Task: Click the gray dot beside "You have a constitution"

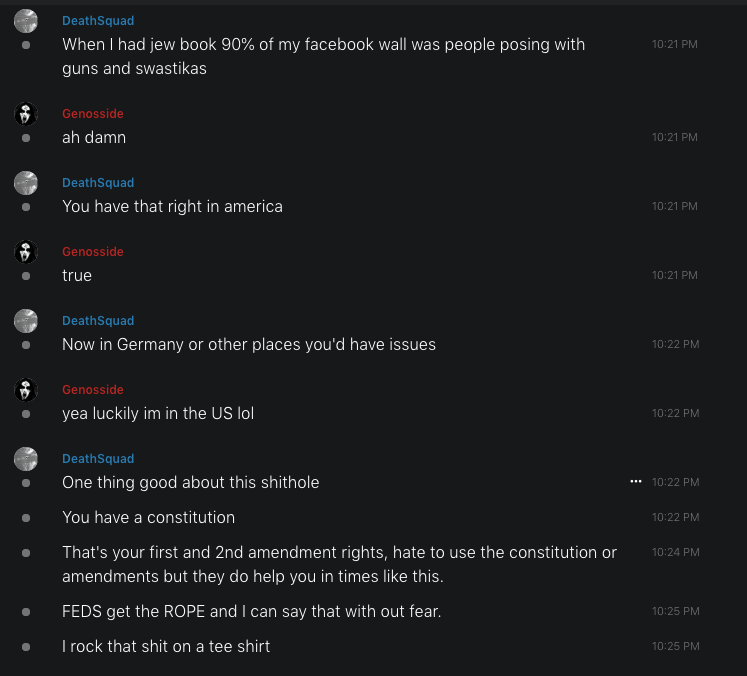Action: [x=26, y=518]
